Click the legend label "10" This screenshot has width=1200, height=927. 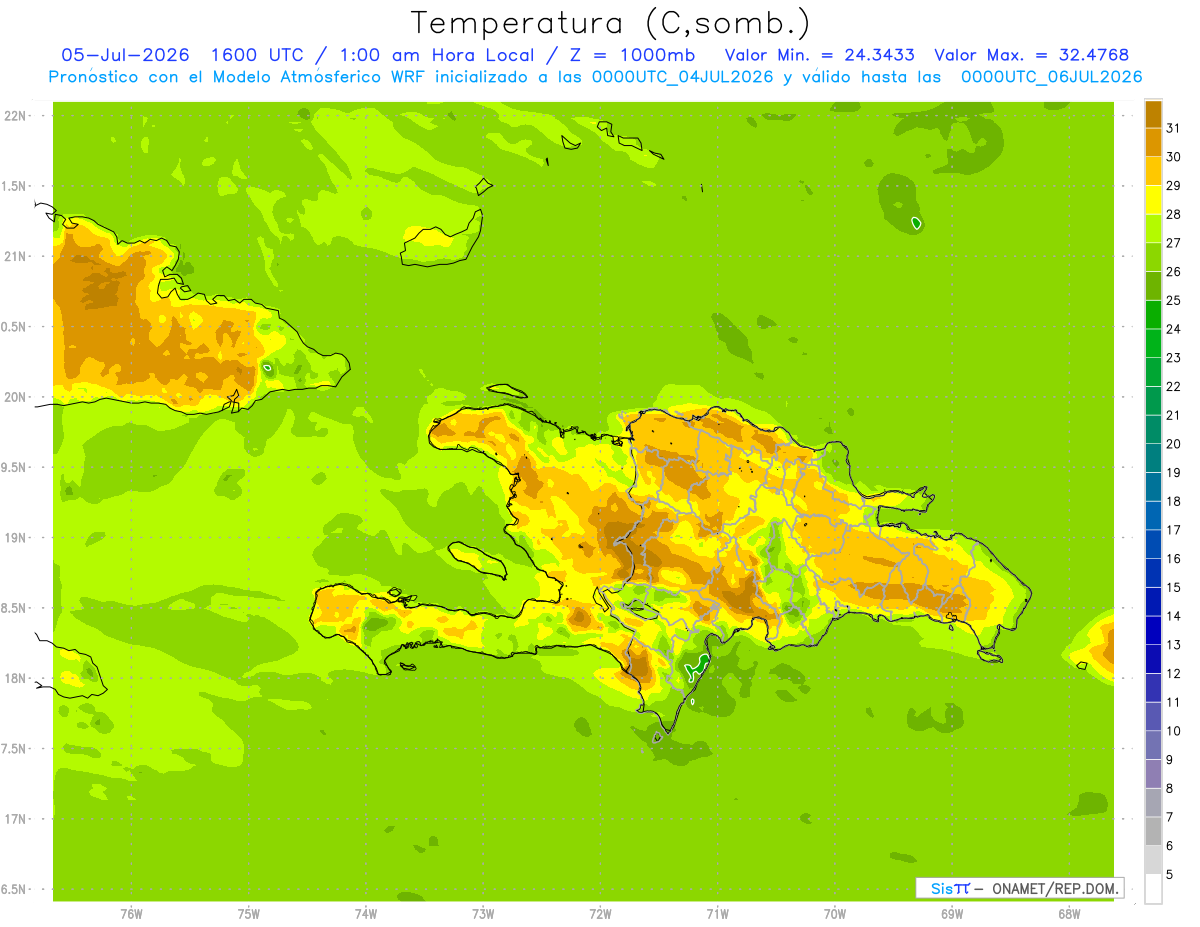pos(1173,731)
